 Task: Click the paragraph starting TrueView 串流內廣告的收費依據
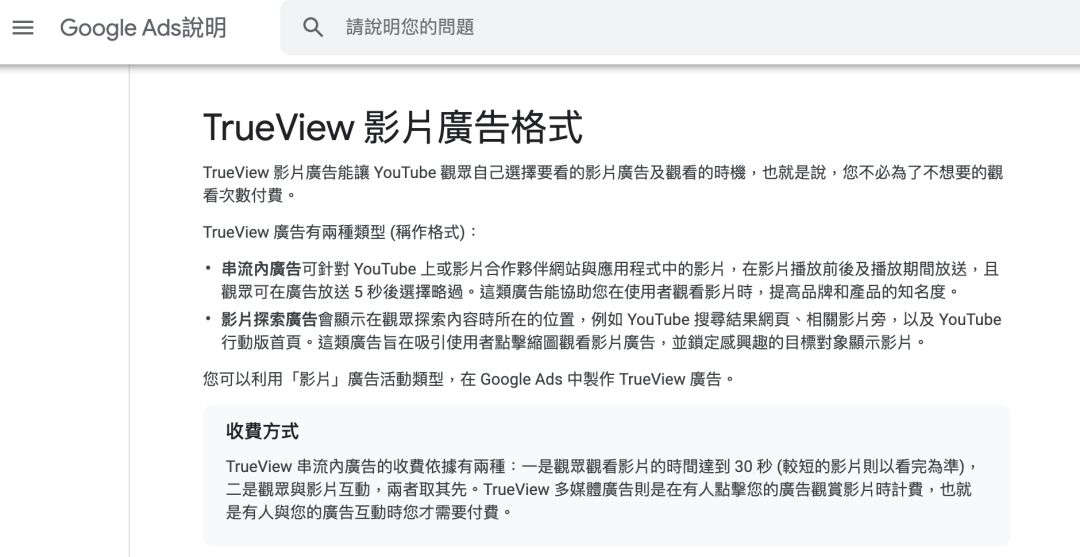pyautogui.click(x=601, y=490)
